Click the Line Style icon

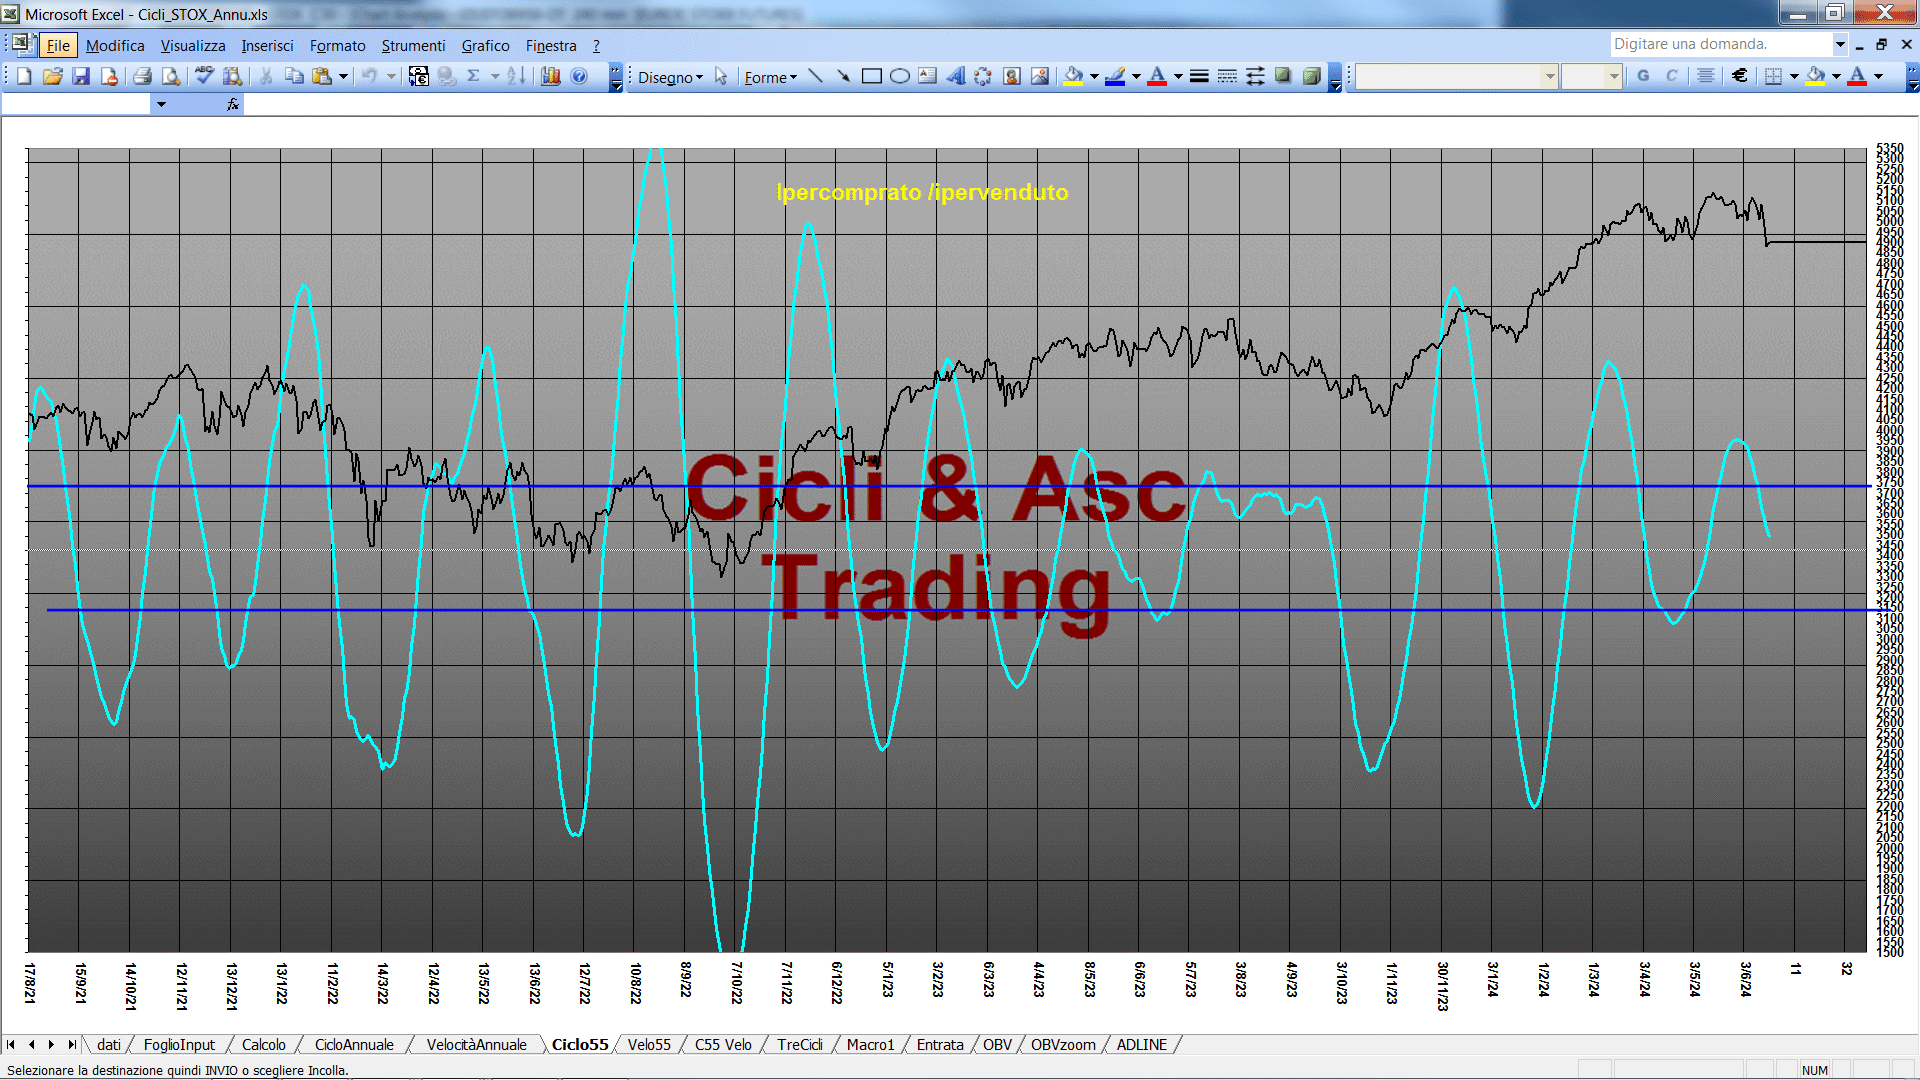(x=1199, y=76)
